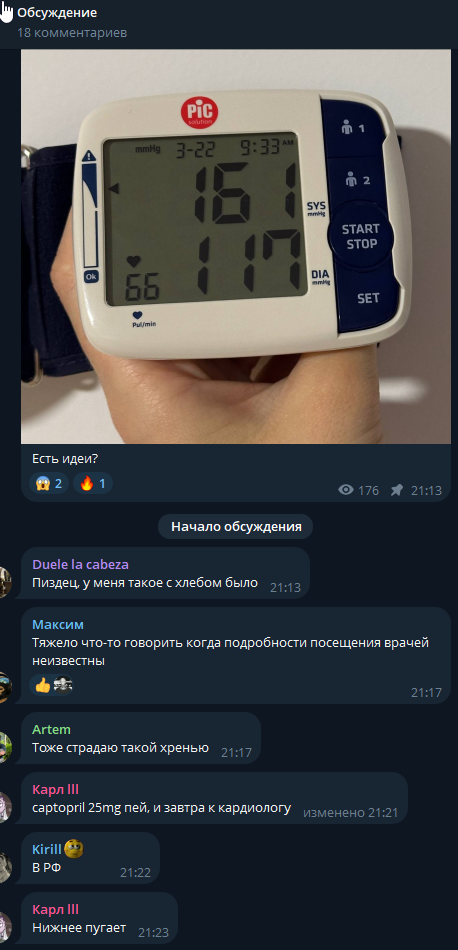Screen dimensions: 458x950
Task: Click the 'Обсуждение' header title
Action: (57, 13)
